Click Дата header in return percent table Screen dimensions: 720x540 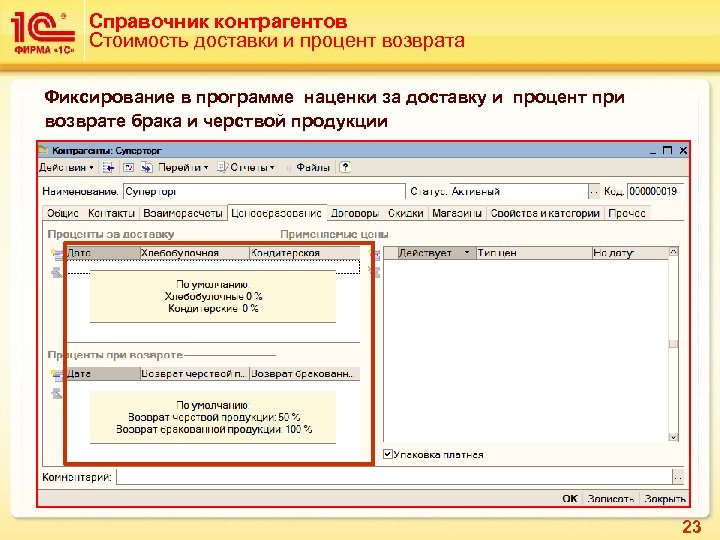[x=103, y=374]
